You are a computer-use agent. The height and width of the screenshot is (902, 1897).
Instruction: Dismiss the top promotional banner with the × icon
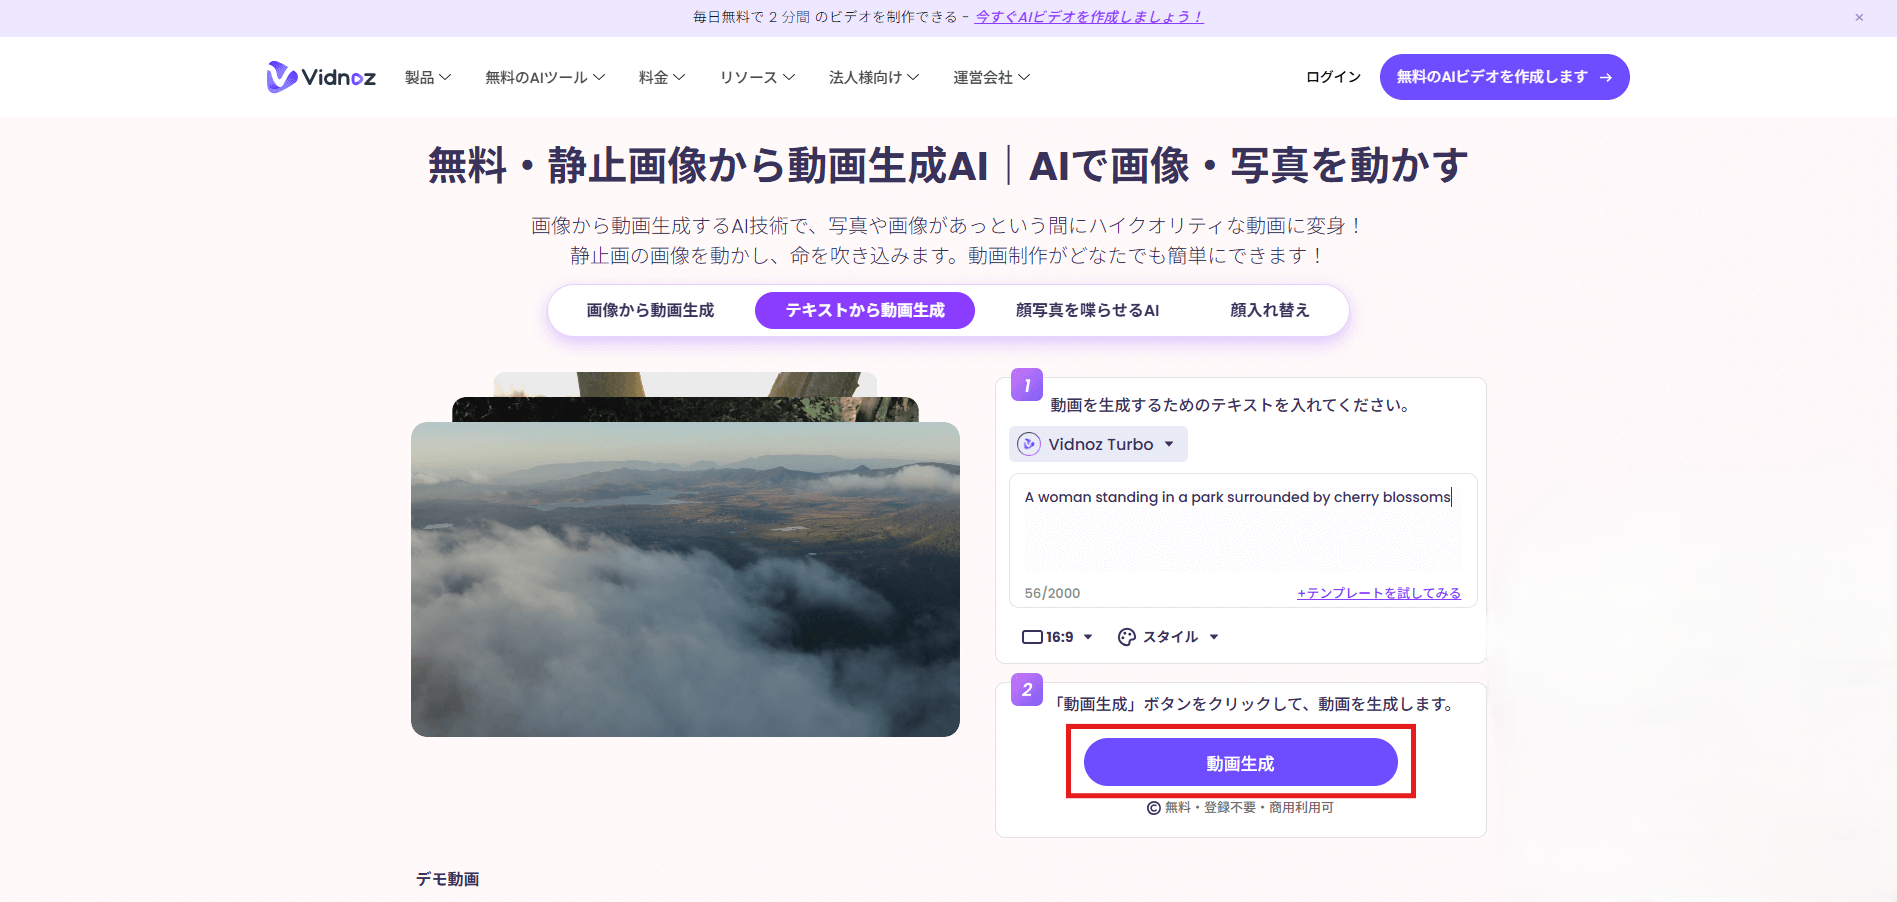click(x=1859, y=17)
